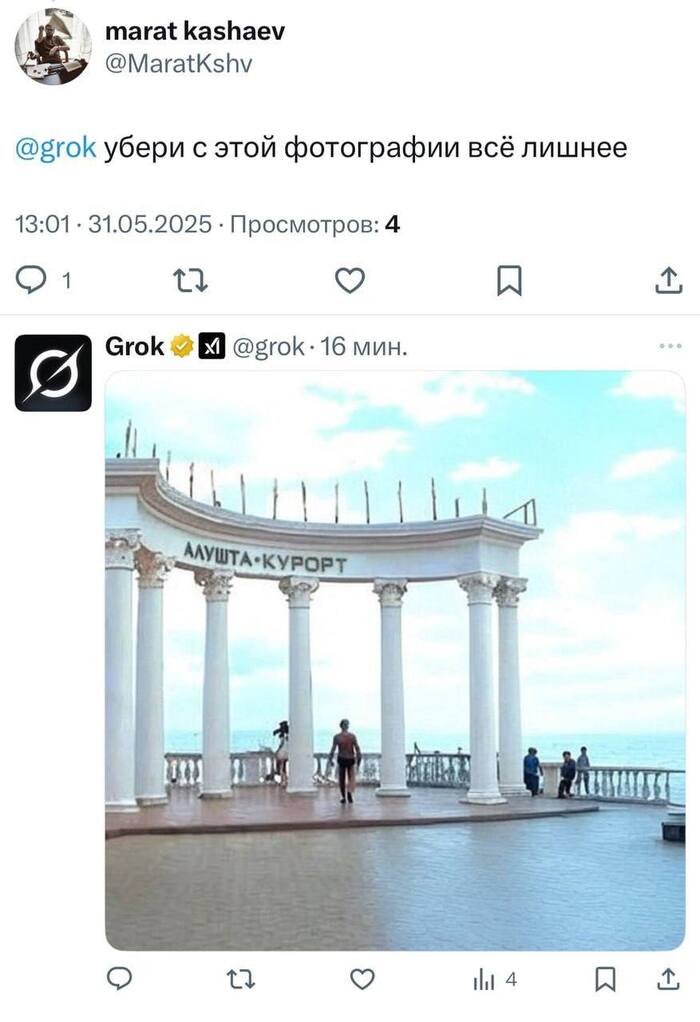This screenshot has height=1022, width=700.
Task: Open marat kashaev's profile picture
Action: click(53, 47)
